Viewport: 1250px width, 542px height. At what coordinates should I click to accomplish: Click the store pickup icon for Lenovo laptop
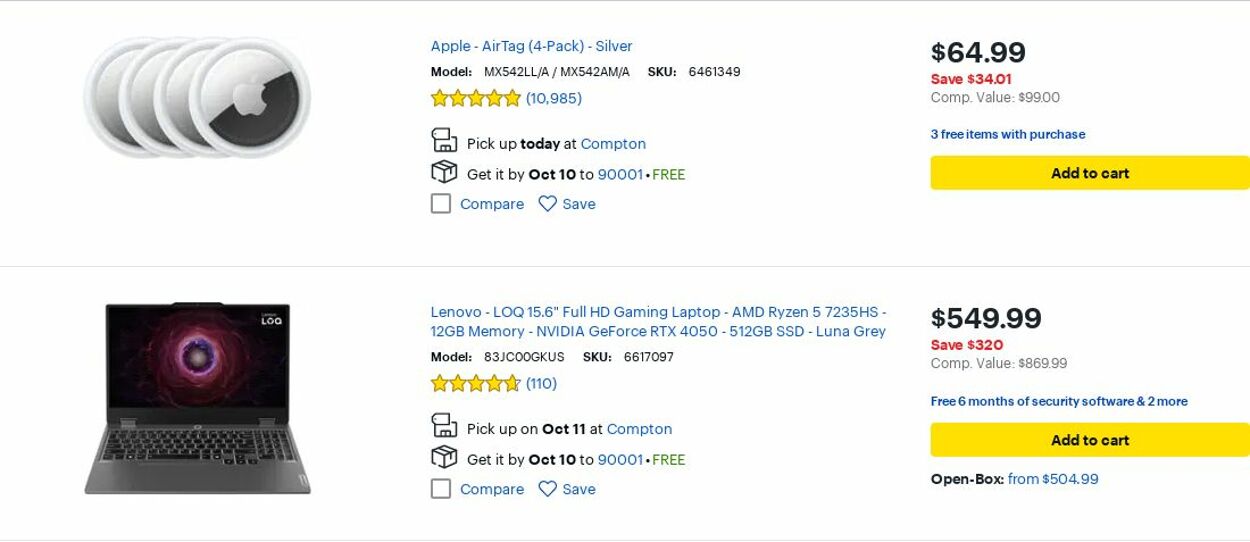click(444, 426)
